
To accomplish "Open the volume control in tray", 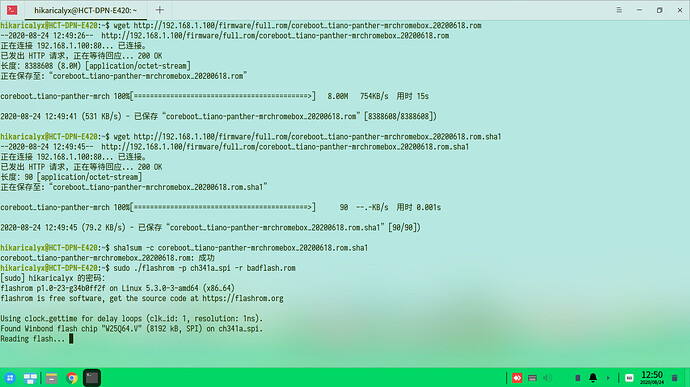I will tap(547, 378).
